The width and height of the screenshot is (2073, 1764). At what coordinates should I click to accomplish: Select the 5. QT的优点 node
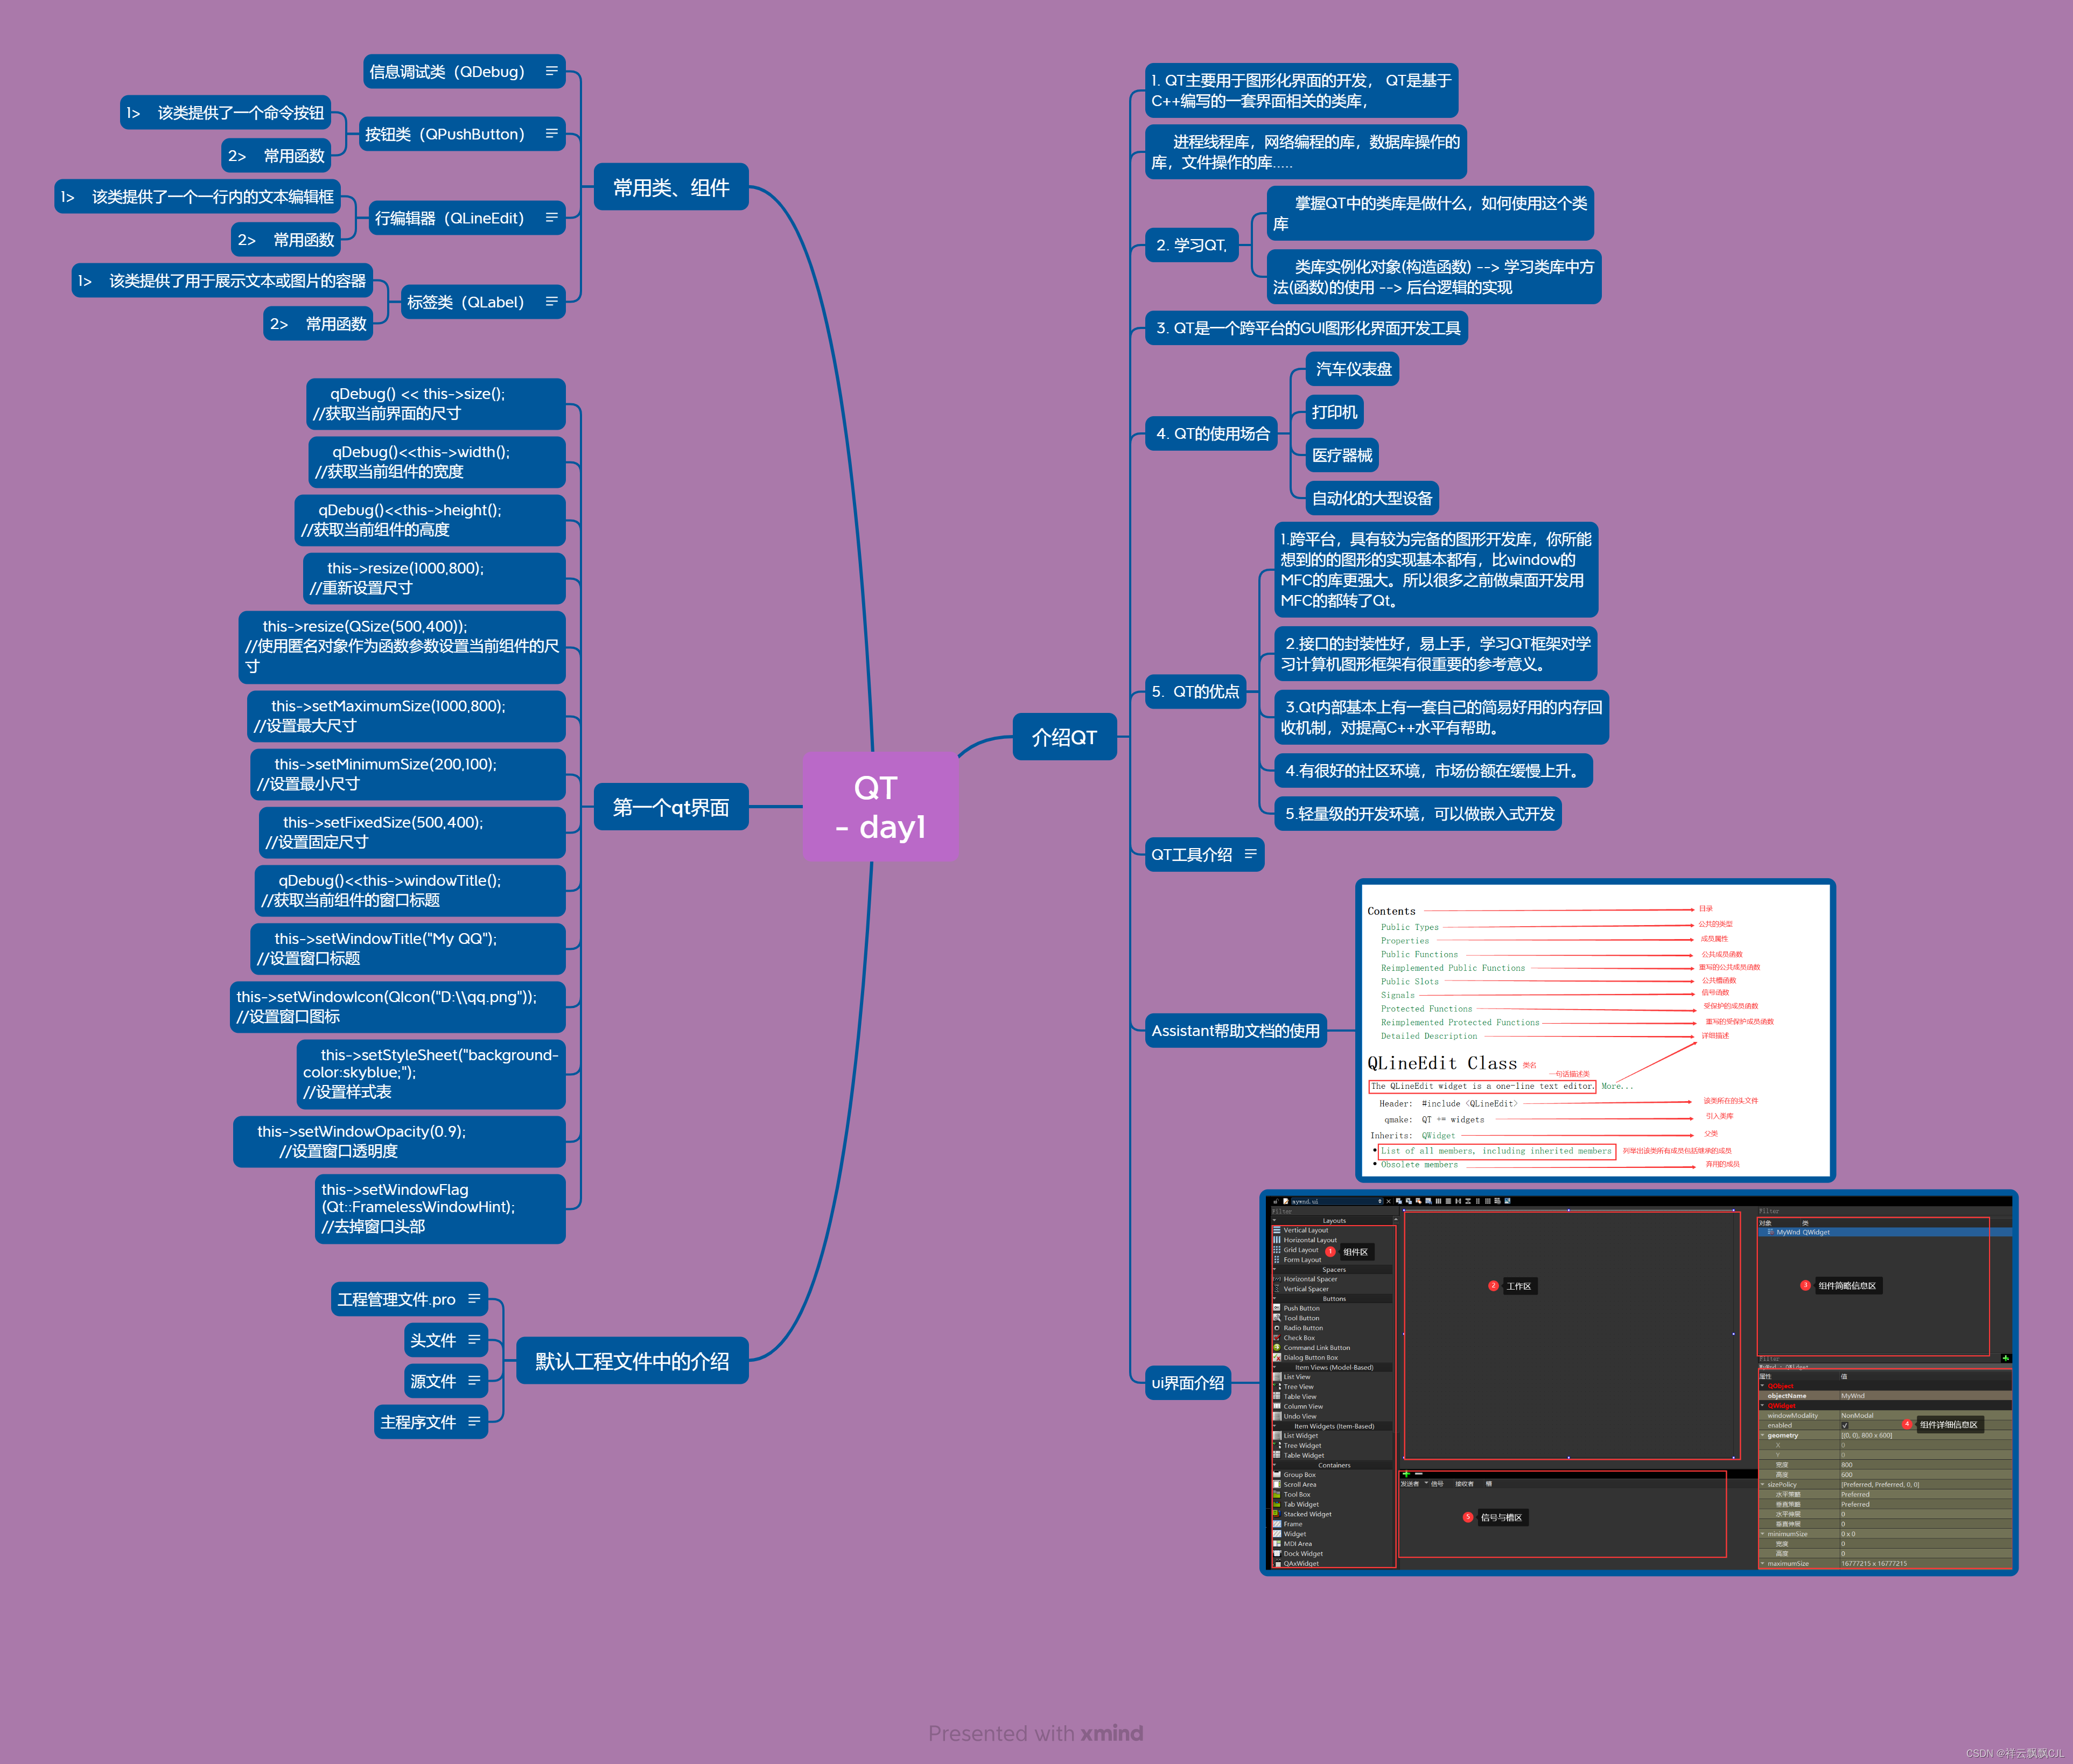click(1195, 691)
